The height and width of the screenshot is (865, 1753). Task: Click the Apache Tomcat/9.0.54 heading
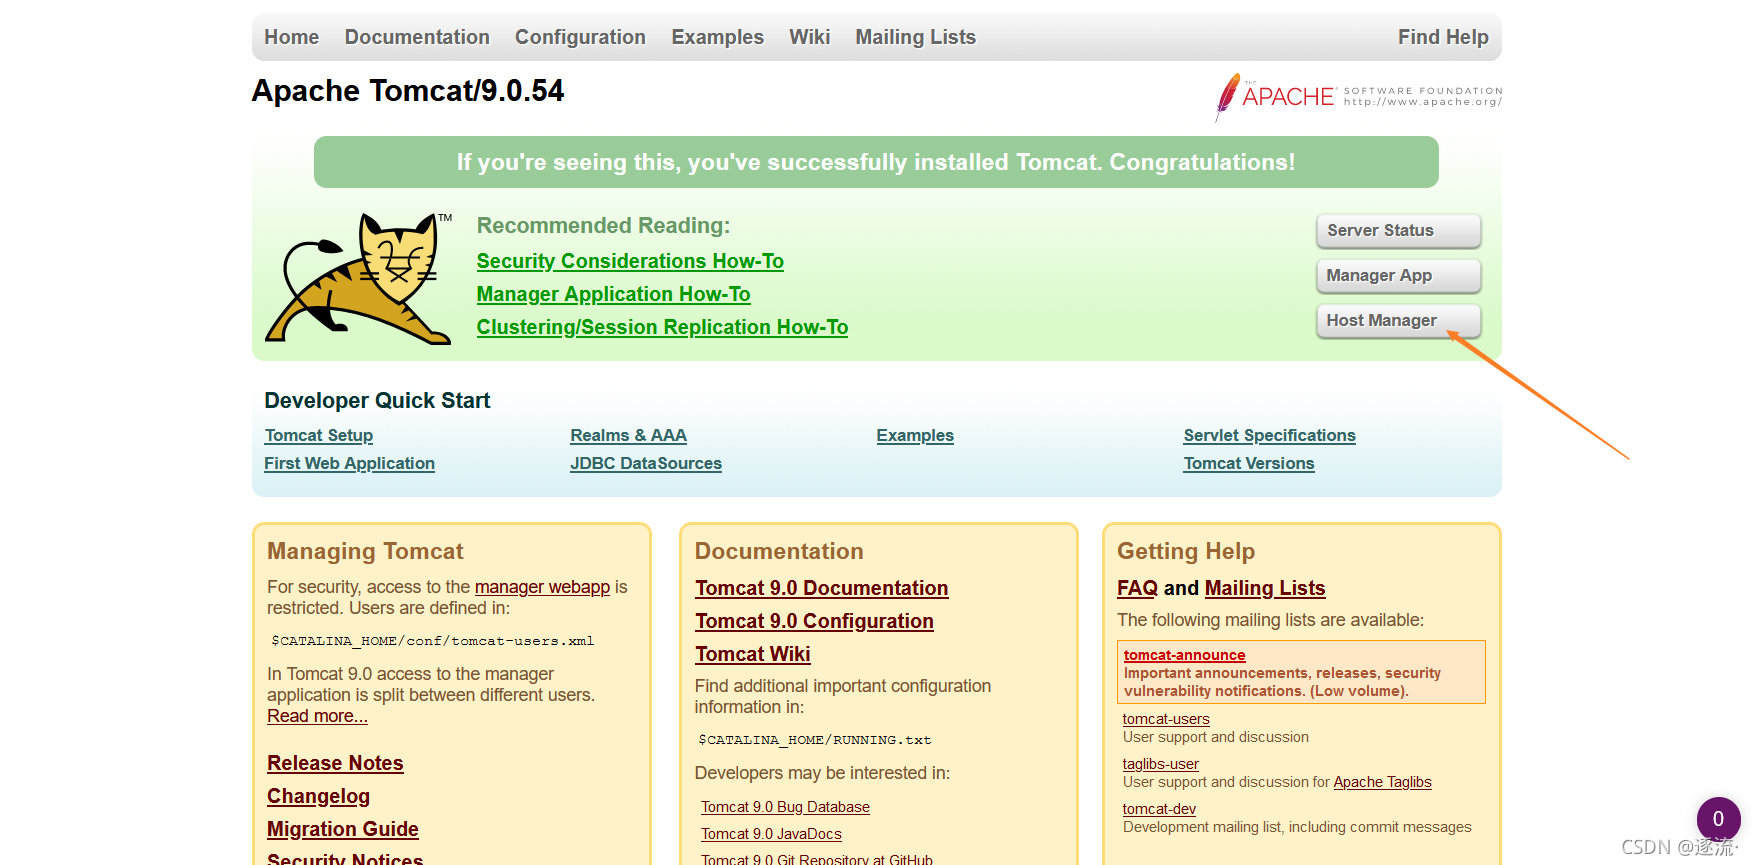pyautogui.click(x=408, y=91)
